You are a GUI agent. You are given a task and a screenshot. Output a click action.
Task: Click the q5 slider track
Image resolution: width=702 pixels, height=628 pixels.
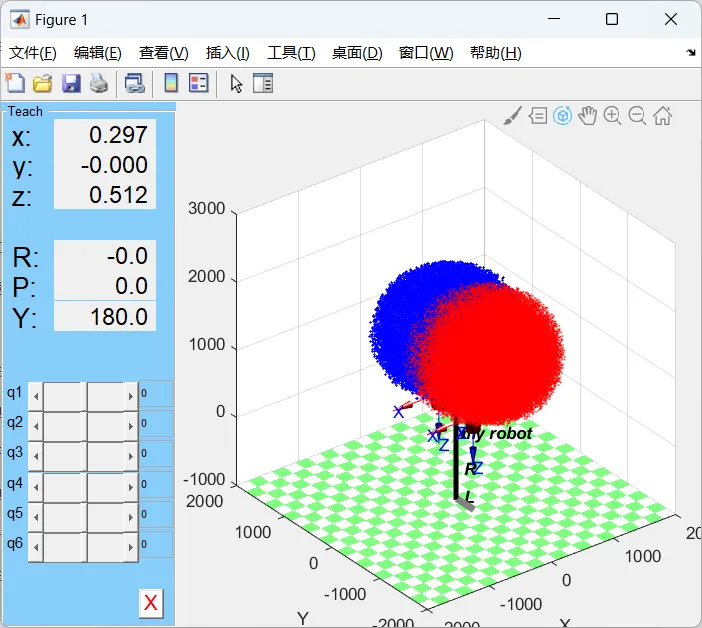[83, 517]
